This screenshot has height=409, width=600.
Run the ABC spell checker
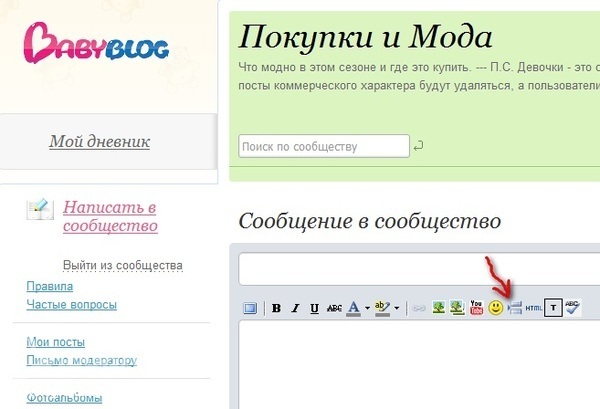[572, 308]
